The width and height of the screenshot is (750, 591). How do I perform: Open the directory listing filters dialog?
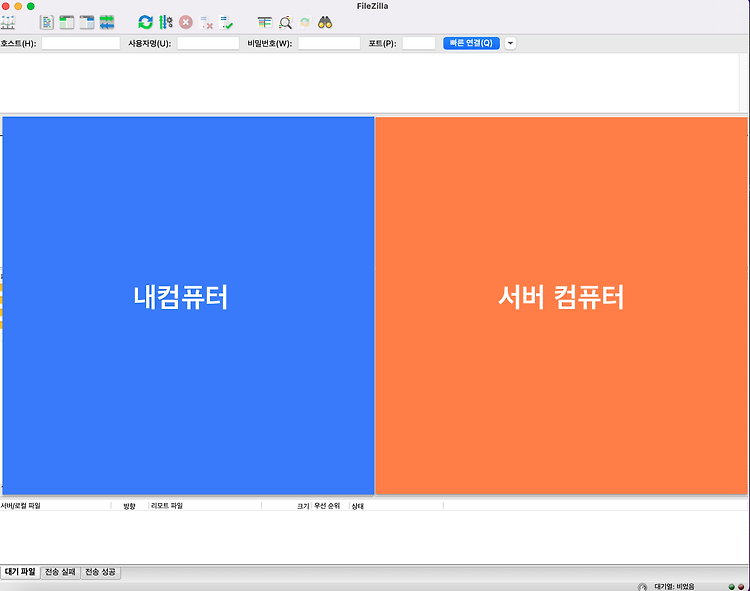pos(265,22)
